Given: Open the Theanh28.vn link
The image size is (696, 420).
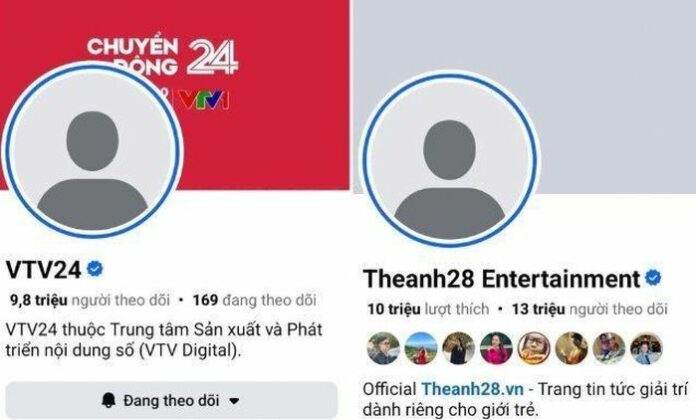Looking at the screenshot, I should click(x=472, y=389).
